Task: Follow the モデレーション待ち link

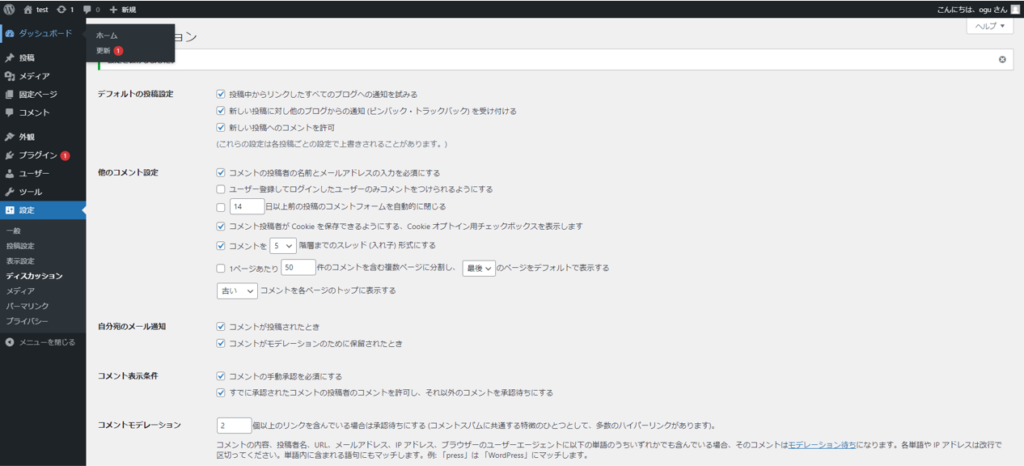Action: (822, 444)
